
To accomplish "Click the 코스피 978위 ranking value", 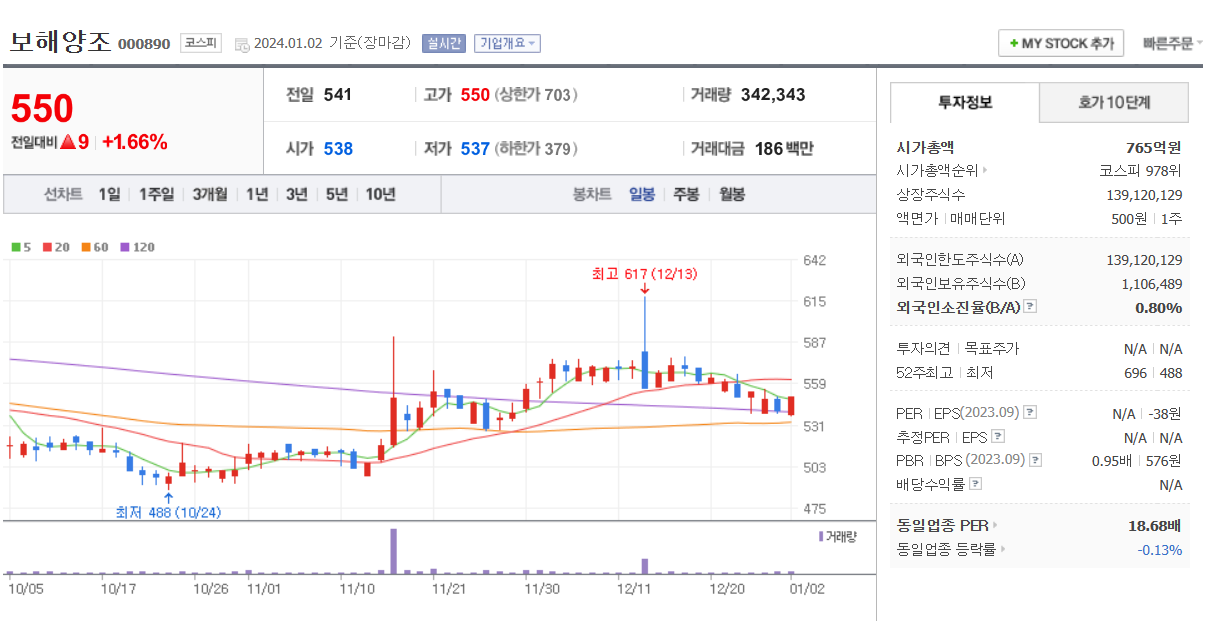I will click(x=1140, y=171).
